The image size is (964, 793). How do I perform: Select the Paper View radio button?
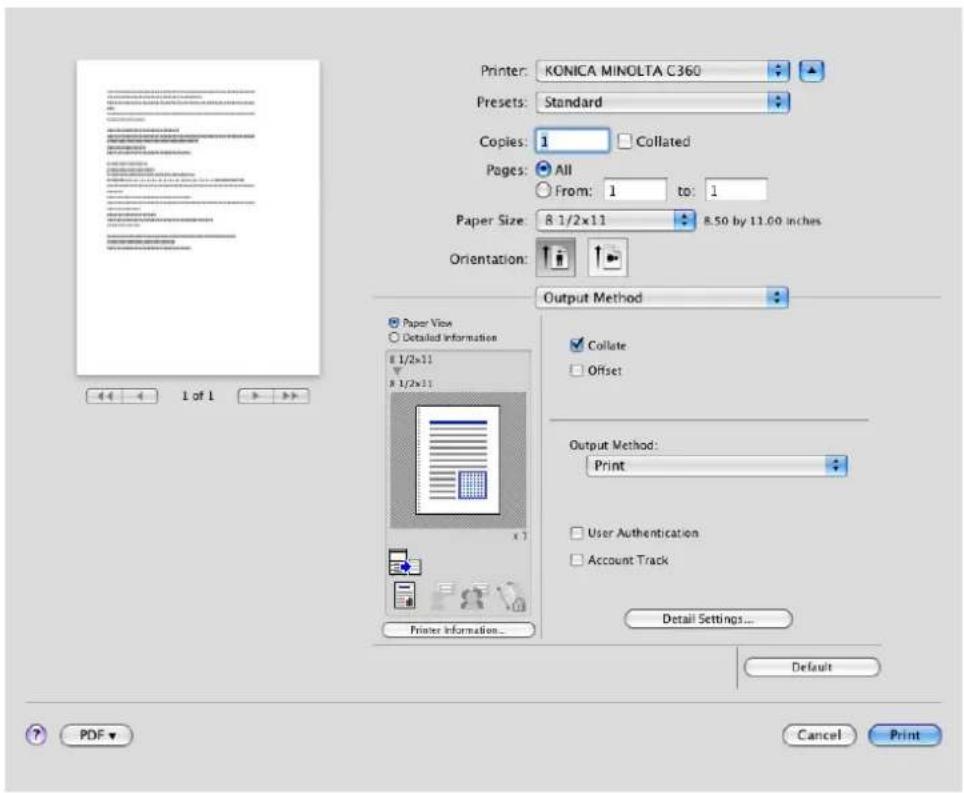pos(394,322)
